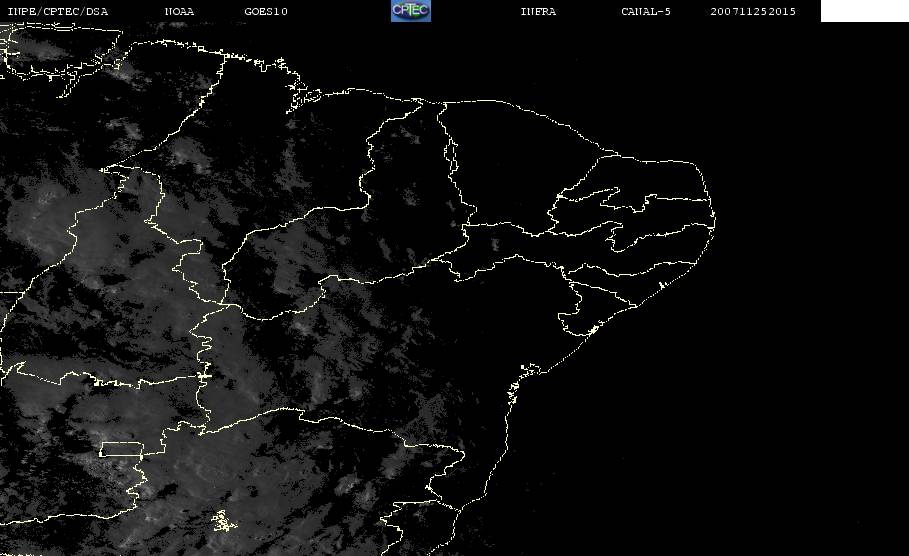This screenshot has height=556, width=909.
Task: Click the CANAL-5 channel label
Action: tap(645, 12)
